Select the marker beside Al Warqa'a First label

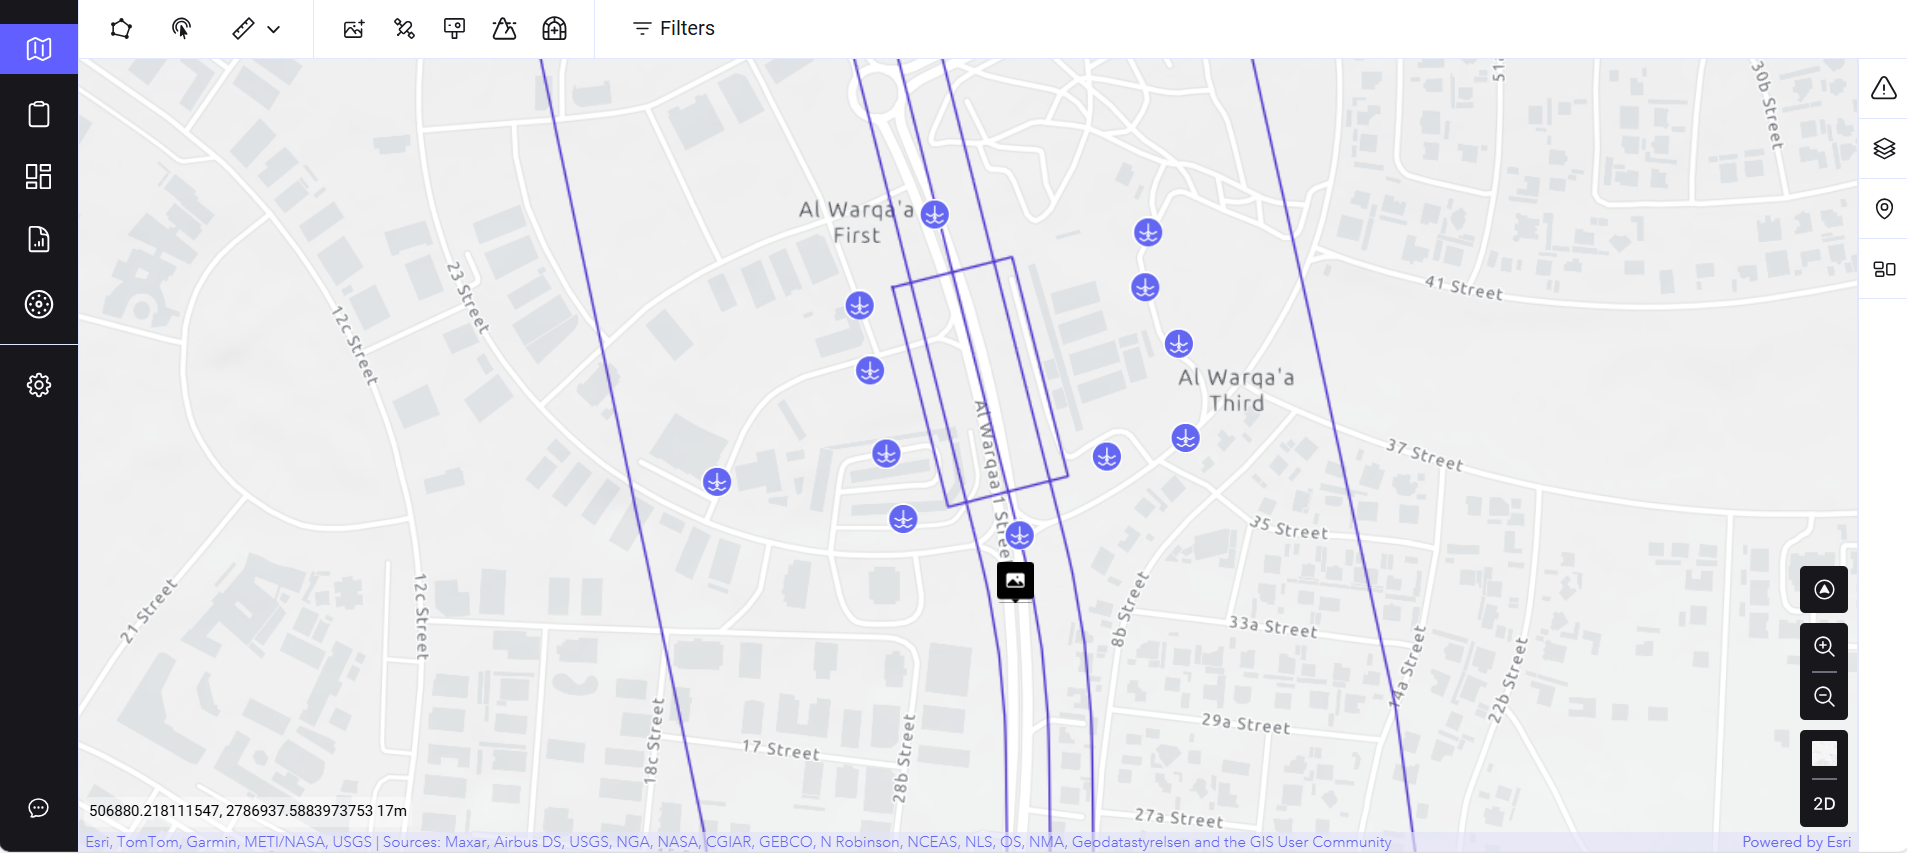[935, 214]
